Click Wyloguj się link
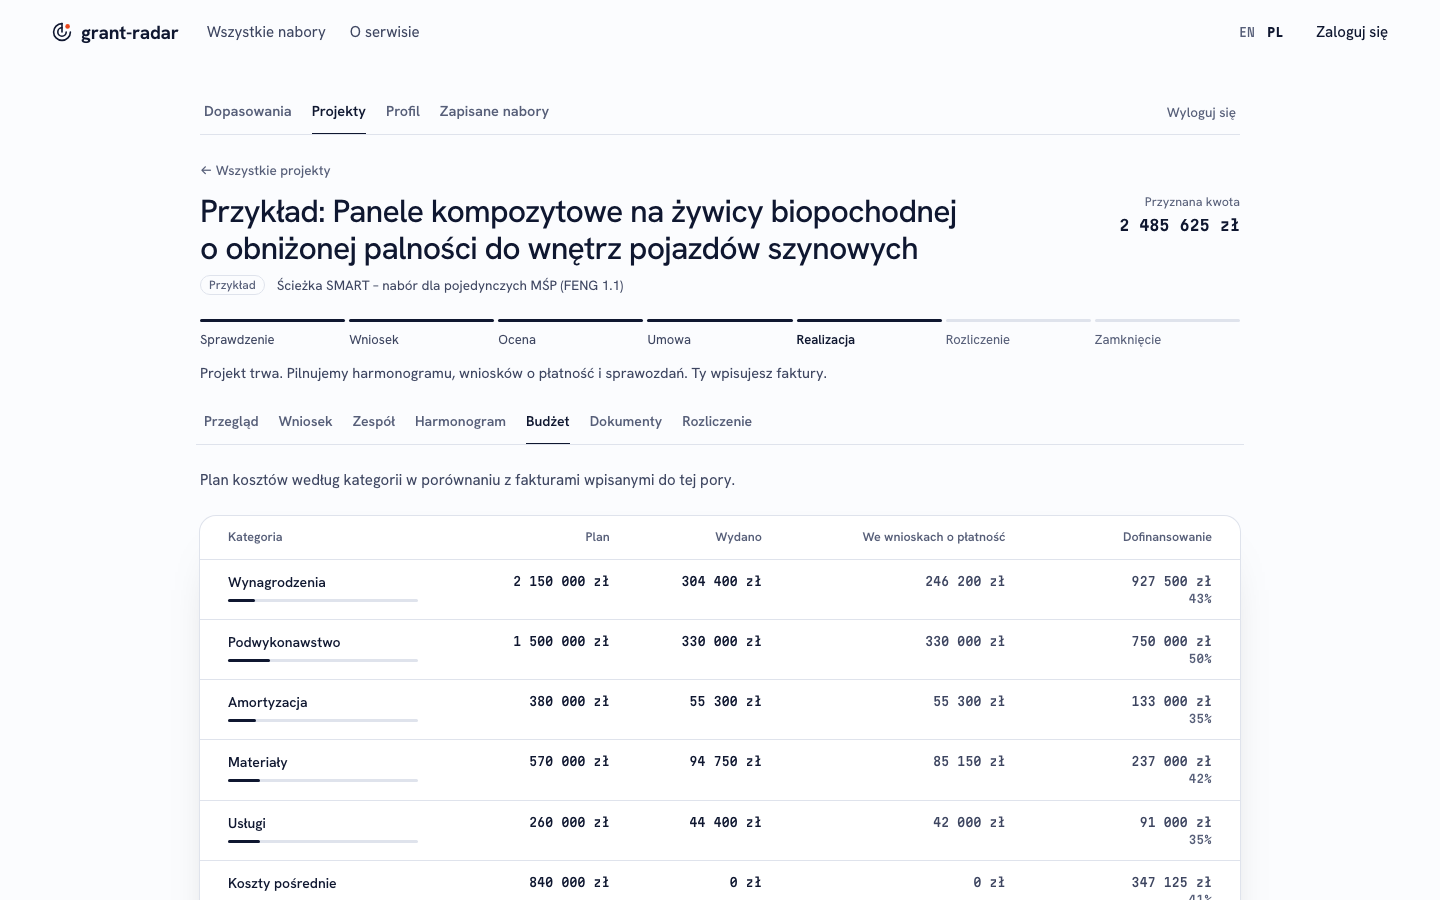This screenshot has width=1440, height=900. [x=1201, y=112]
